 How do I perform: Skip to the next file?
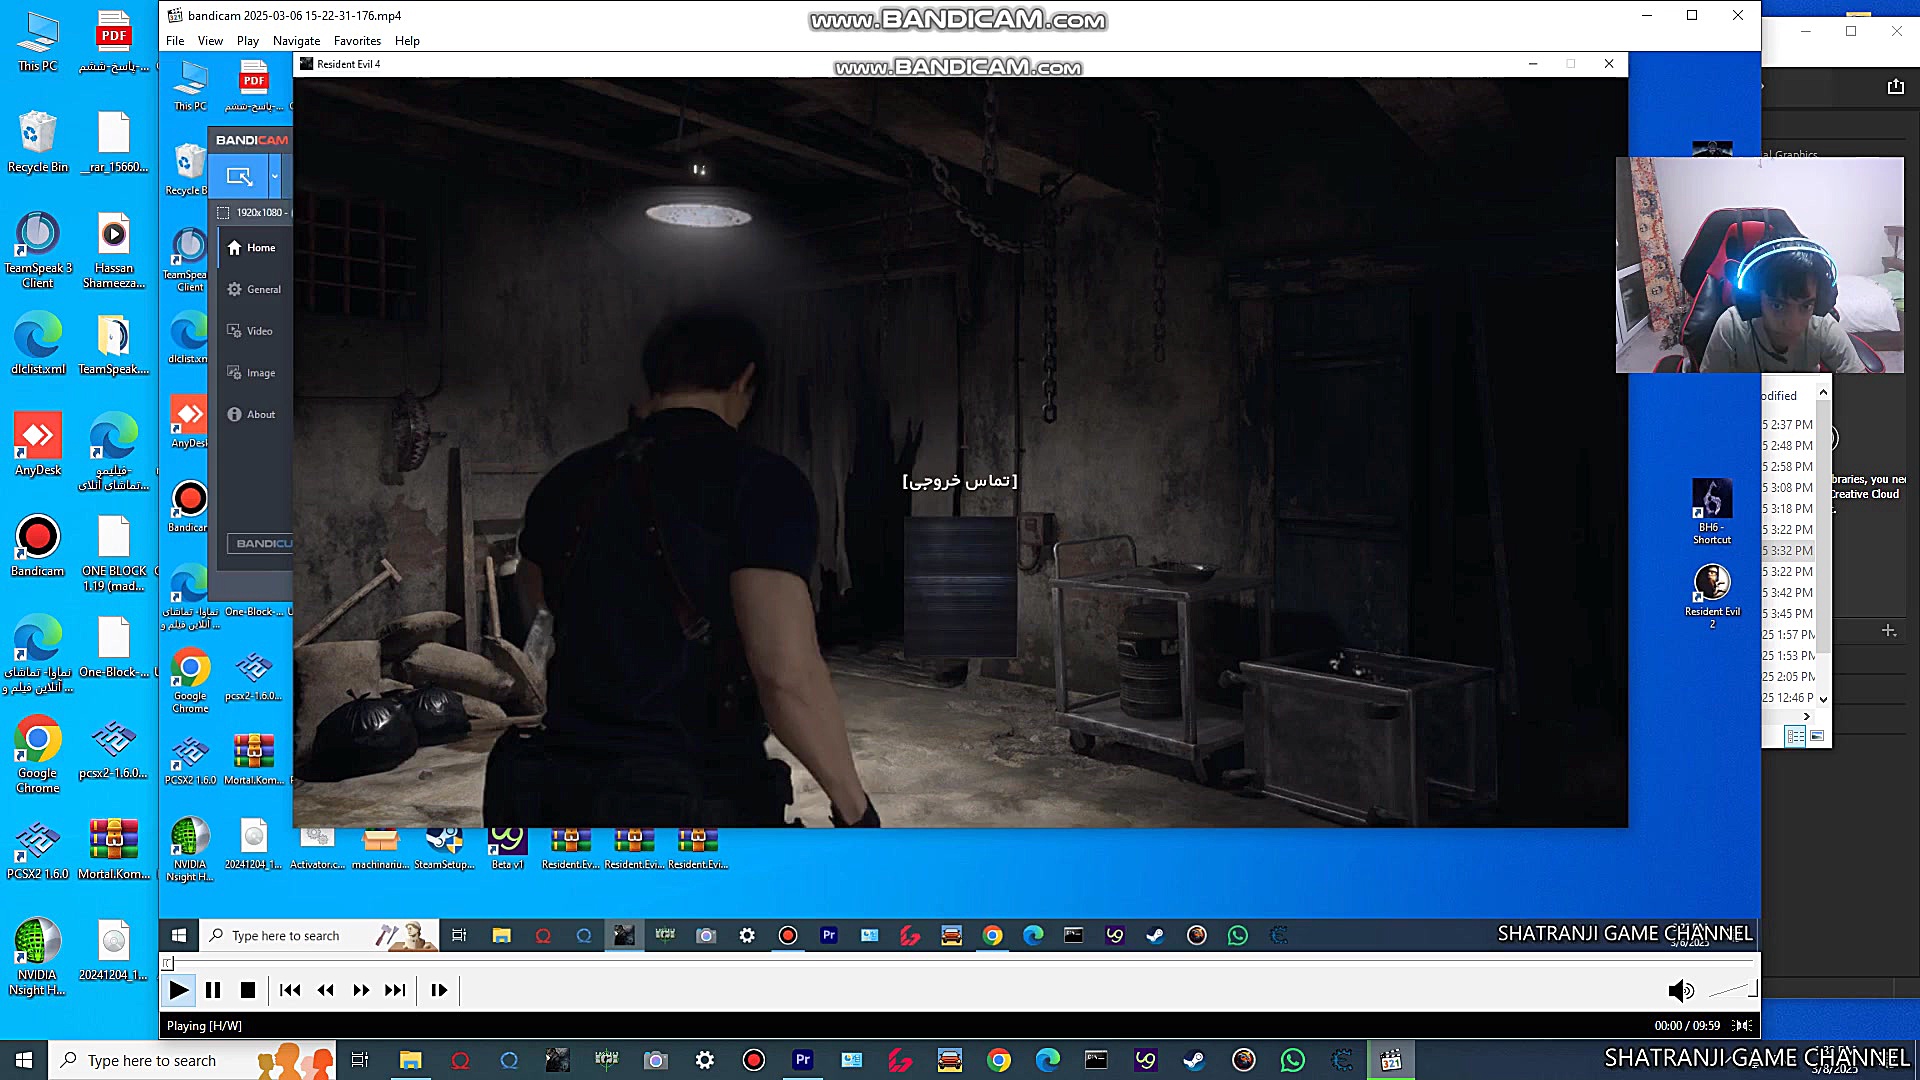pos(396,990)
